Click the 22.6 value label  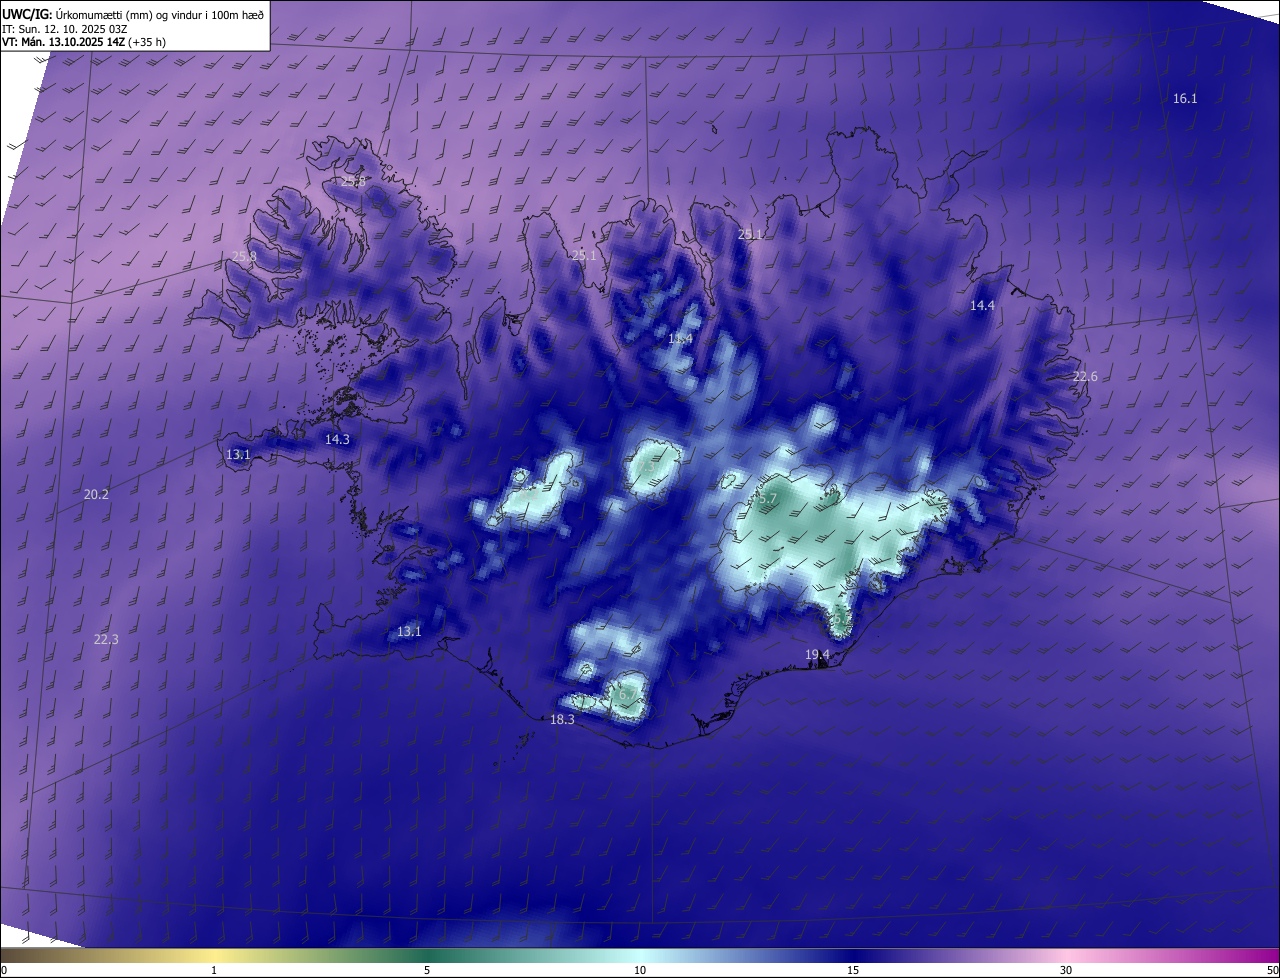pos(1085,376)
